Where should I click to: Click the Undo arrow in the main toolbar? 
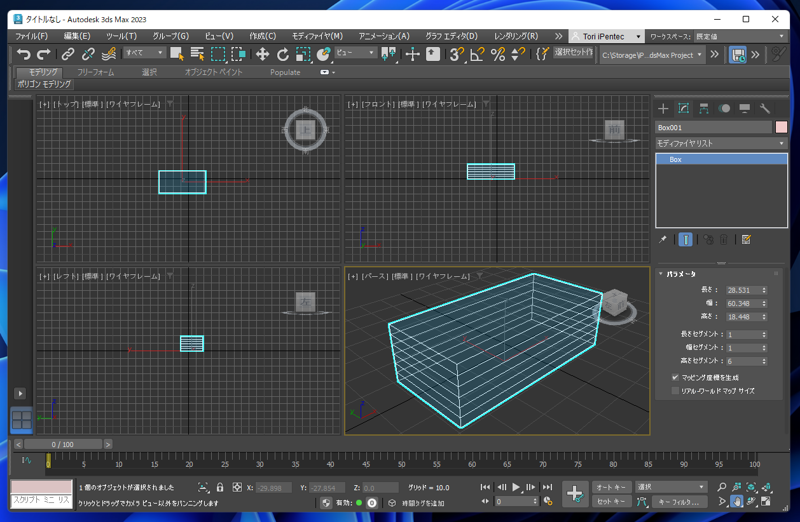pos(23,54)
